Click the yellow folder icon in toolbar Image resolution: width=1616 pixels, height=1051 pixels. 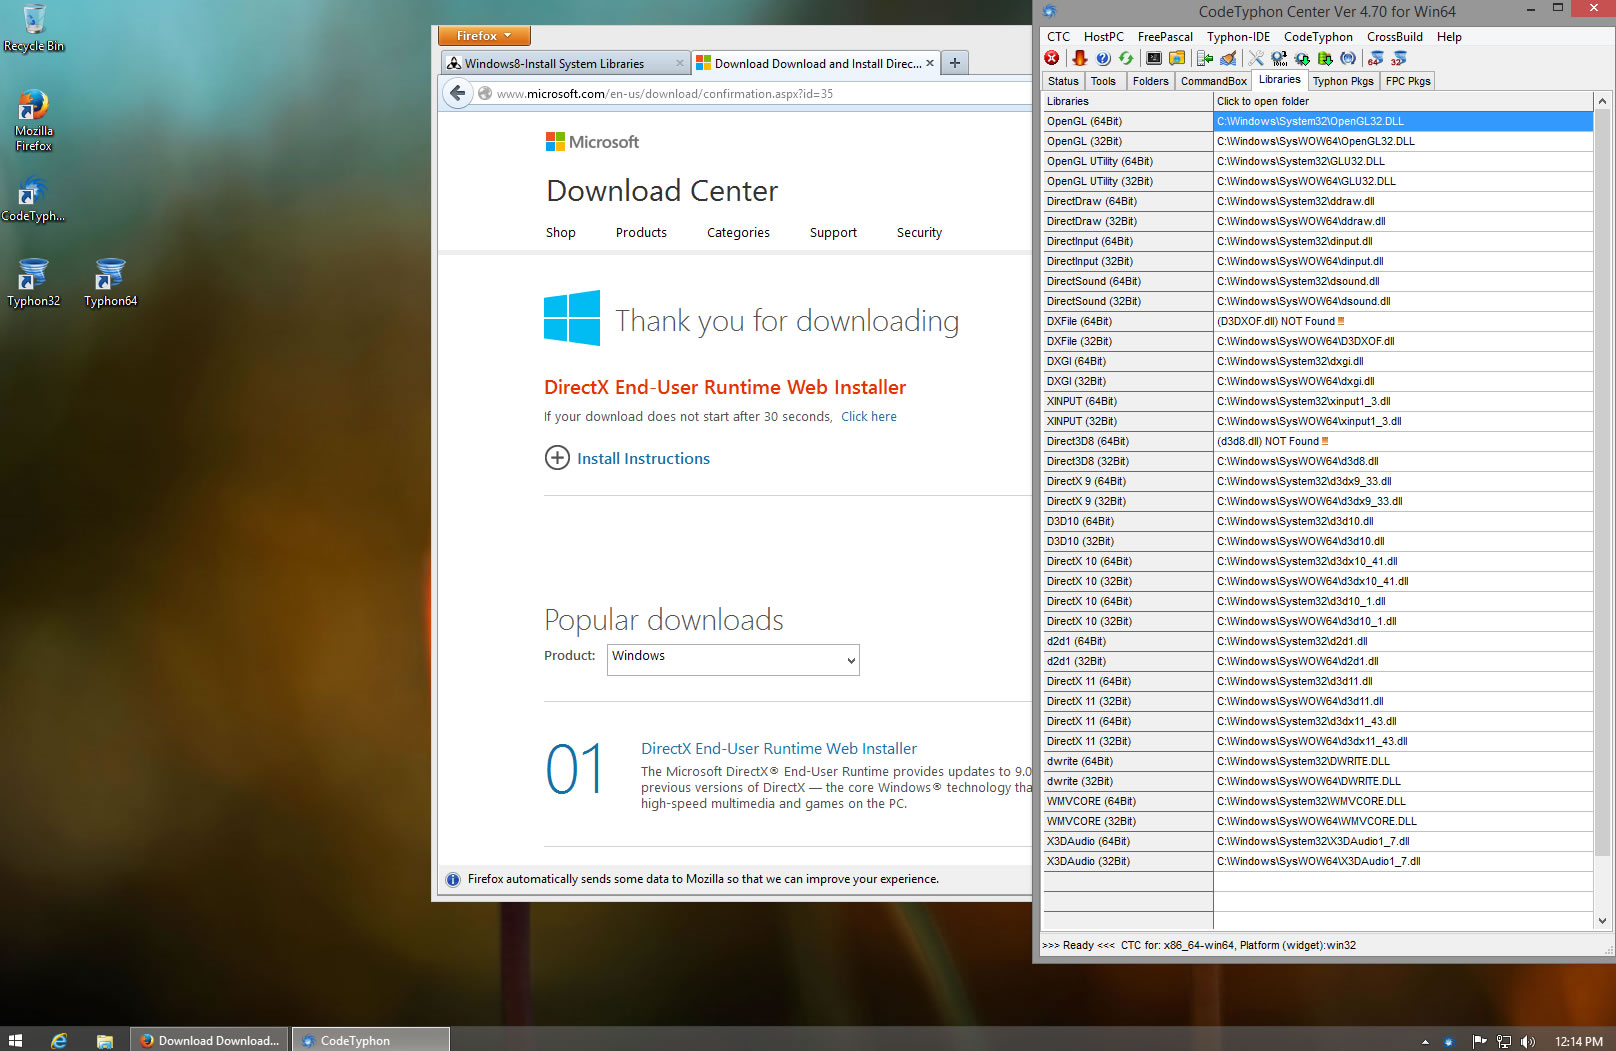pyautogui.click(x=1177, y=58)
